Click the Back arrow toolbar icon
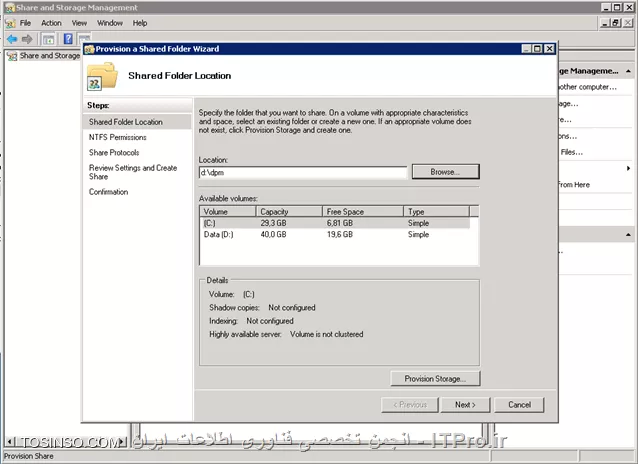 pyautogui.click(x=12, y=39)
